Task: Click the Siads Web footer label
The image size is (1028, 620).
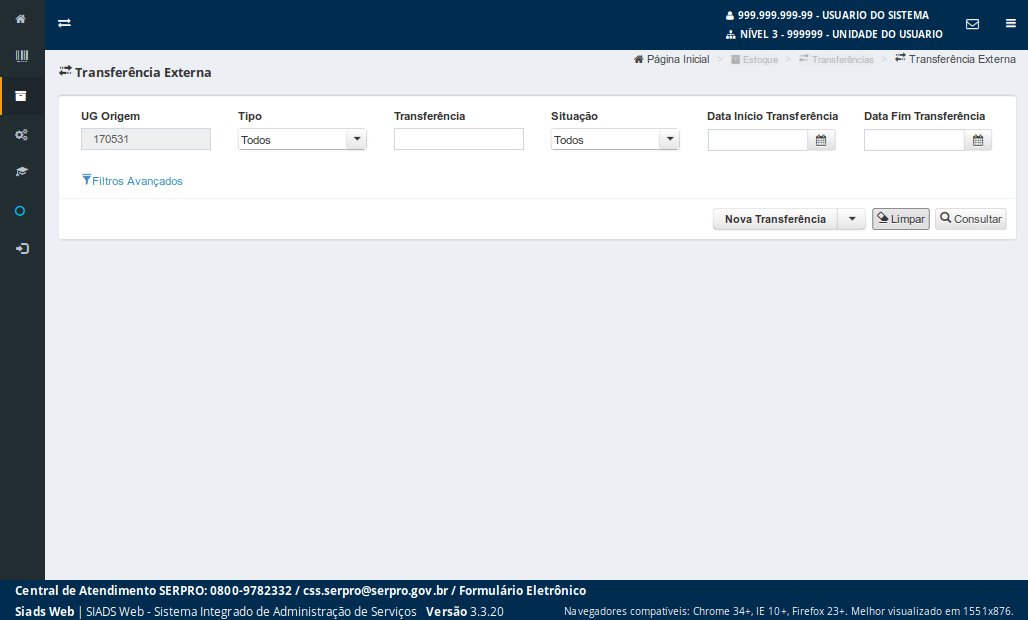Action: pos(45,611)
